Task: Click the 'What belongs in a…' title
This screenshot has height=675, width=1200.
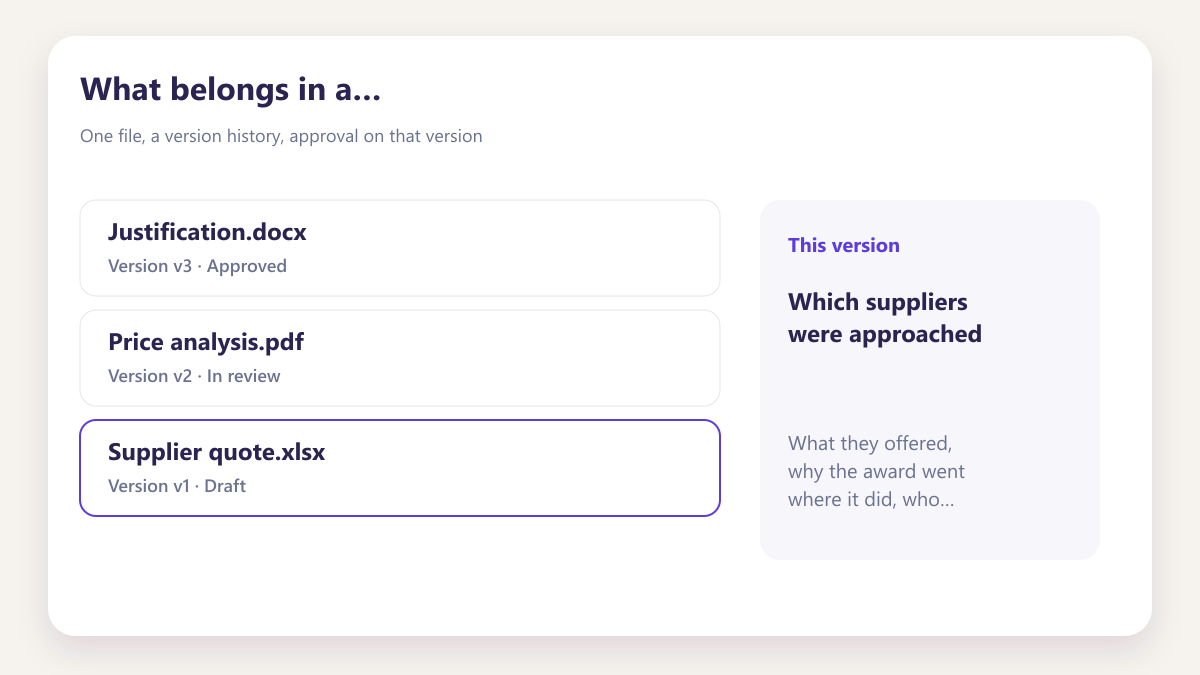Action: (231, 89)
